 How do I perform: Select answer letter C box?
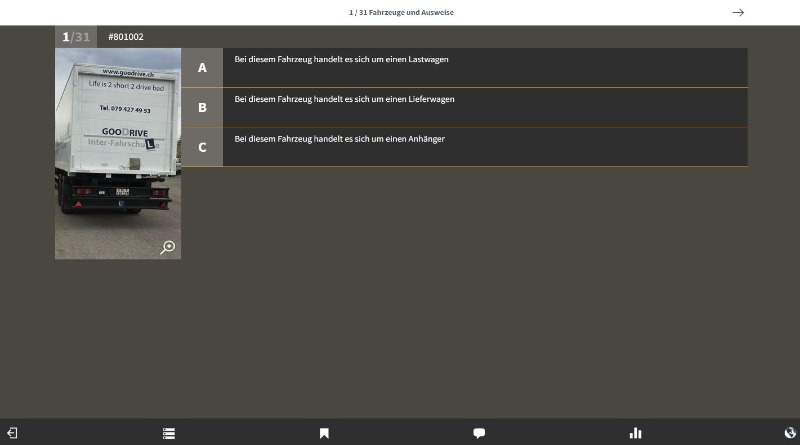202,147
